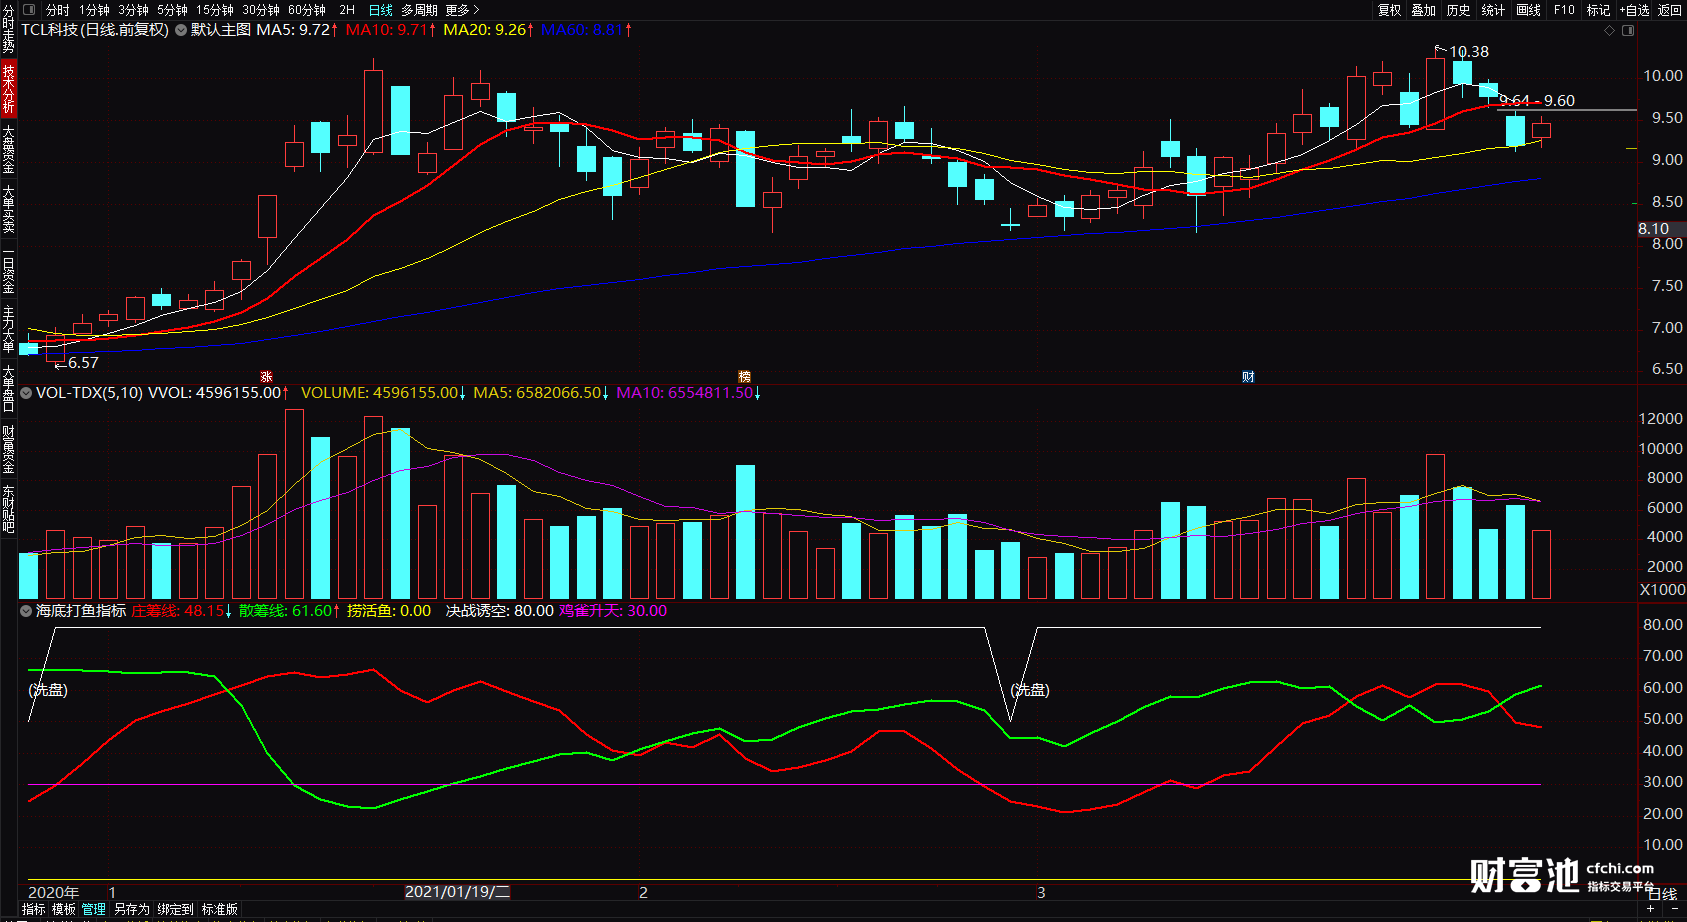Open the 主力大单 sidebar tab

8,329
